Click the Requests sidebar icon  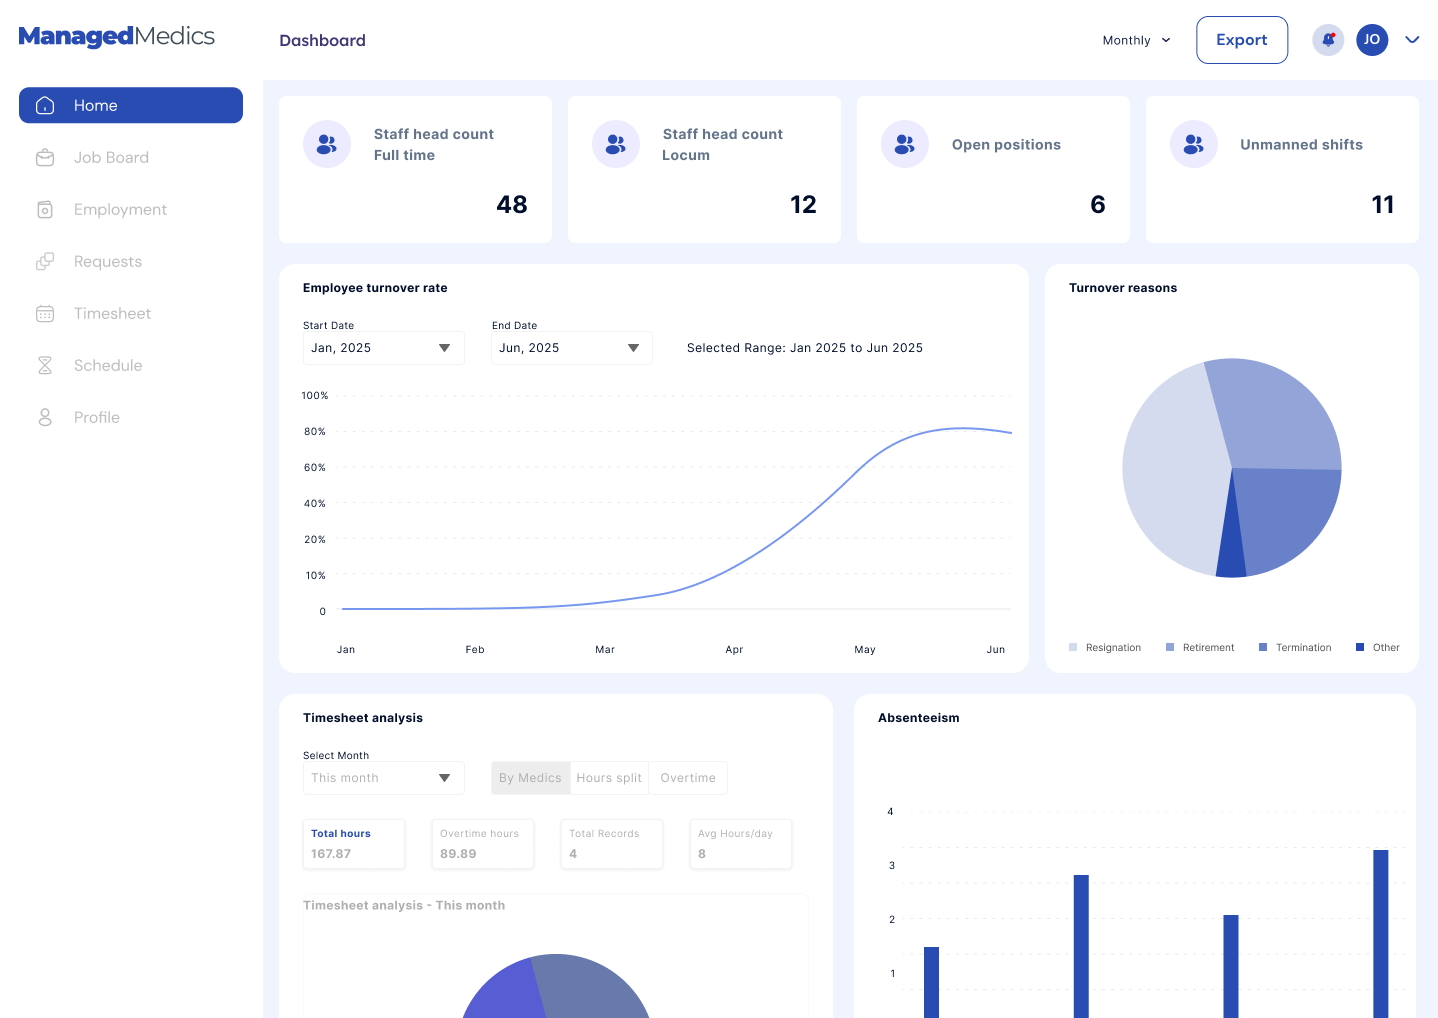[x=45, y=261]
